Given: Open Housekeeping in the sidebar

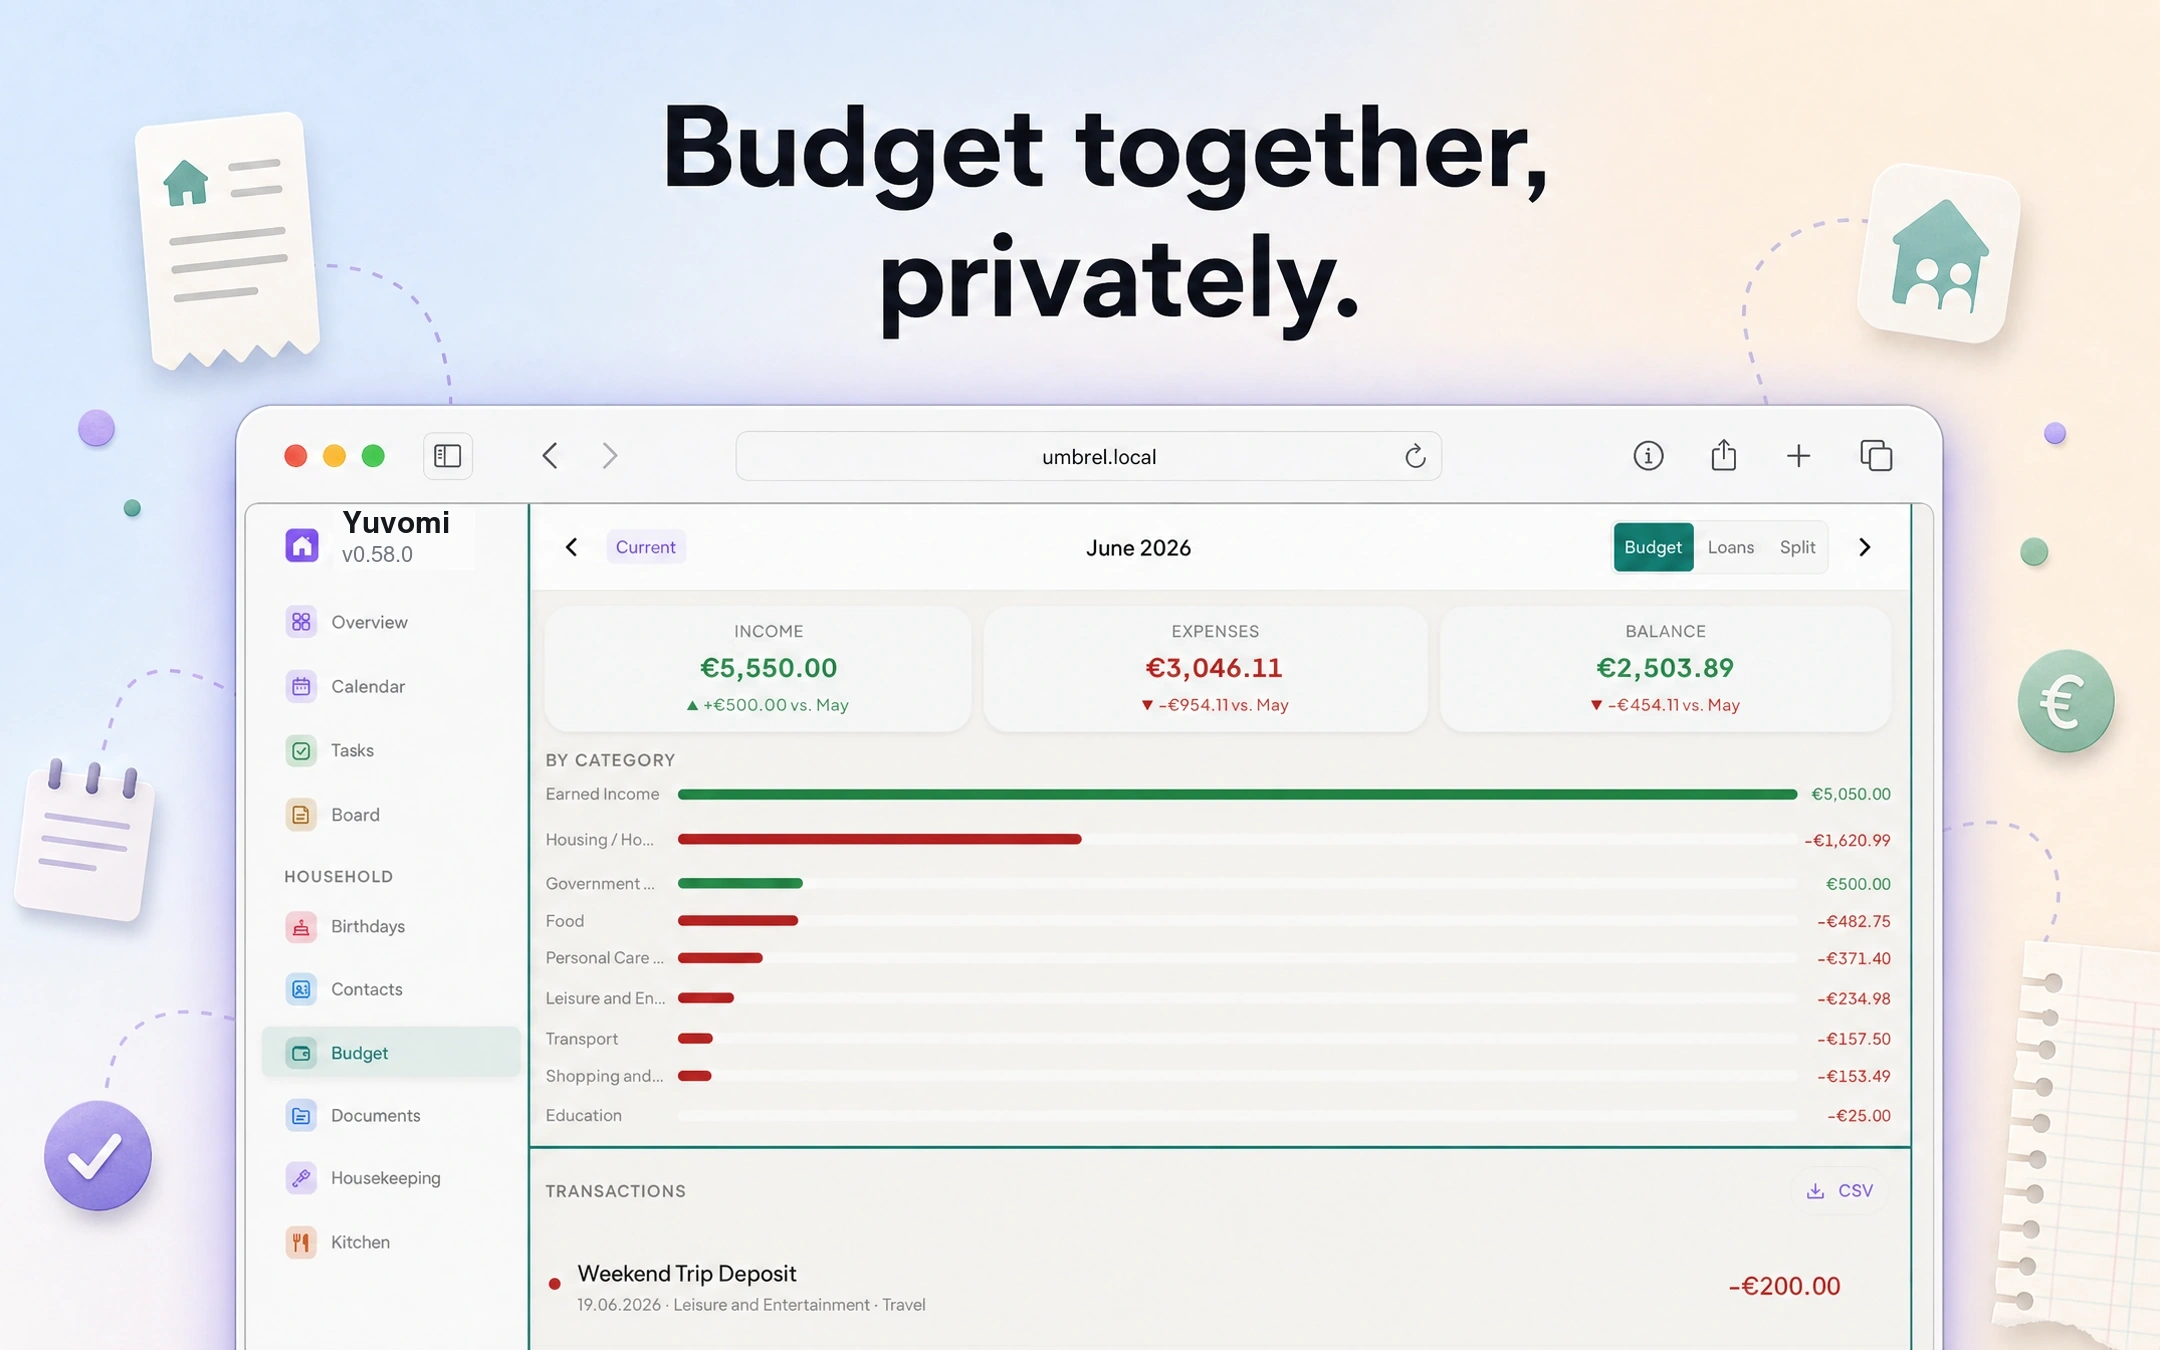Looking at the screenshot, I should pos(385,1178).
